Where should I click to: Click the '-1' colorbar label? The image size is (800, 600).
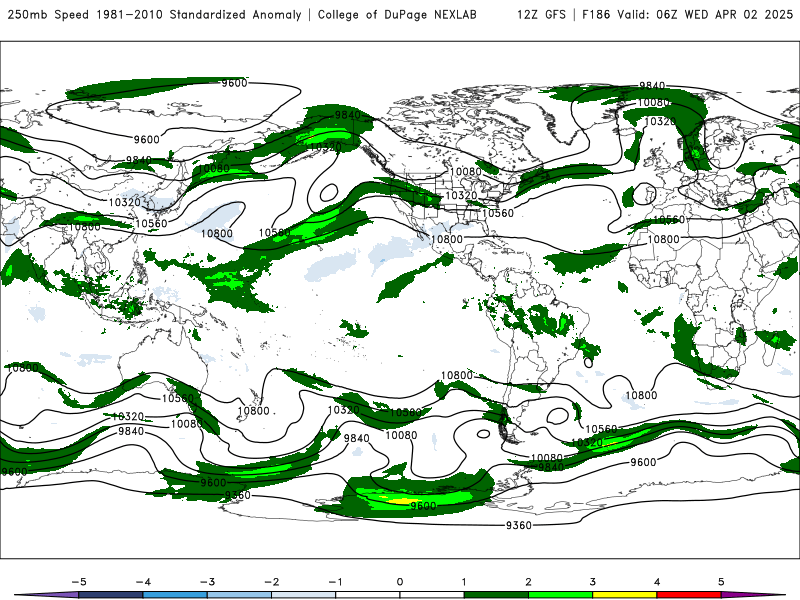pyautogui.click(x=335, y=582)
